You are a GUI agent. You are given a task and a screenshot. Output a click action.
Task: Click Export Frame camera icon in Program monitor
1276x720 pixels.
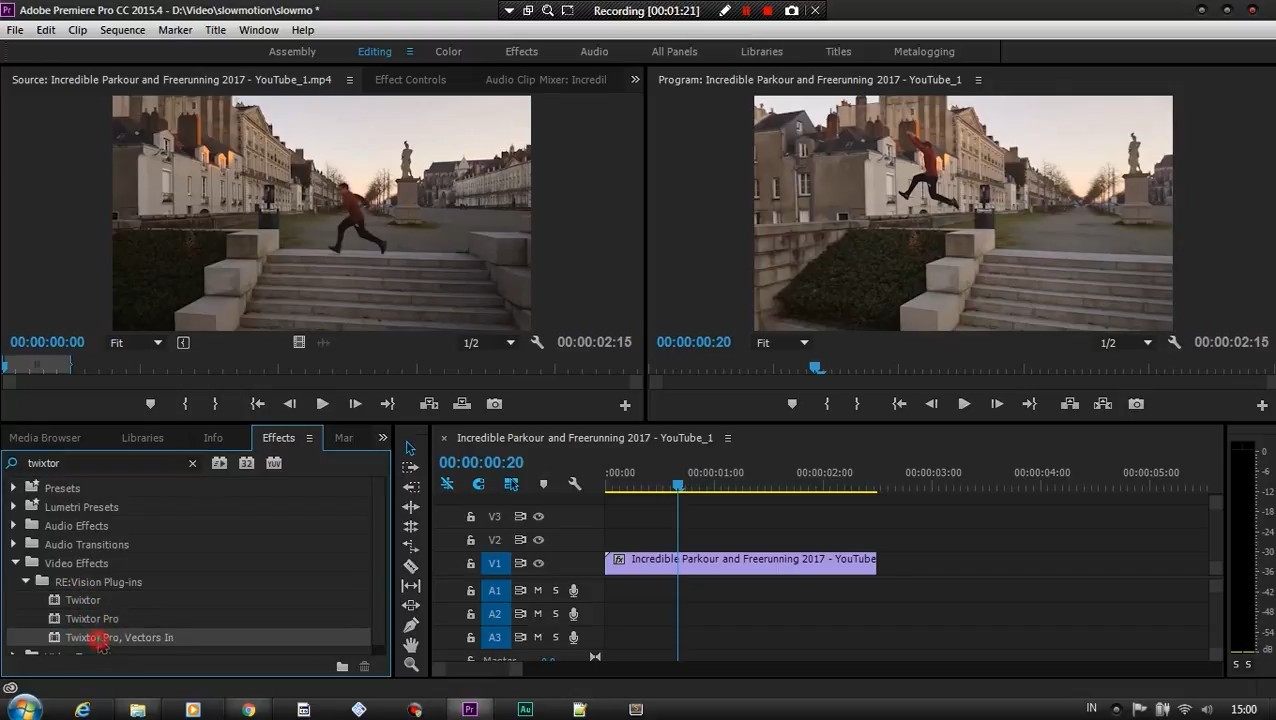tap(1136, 404)
